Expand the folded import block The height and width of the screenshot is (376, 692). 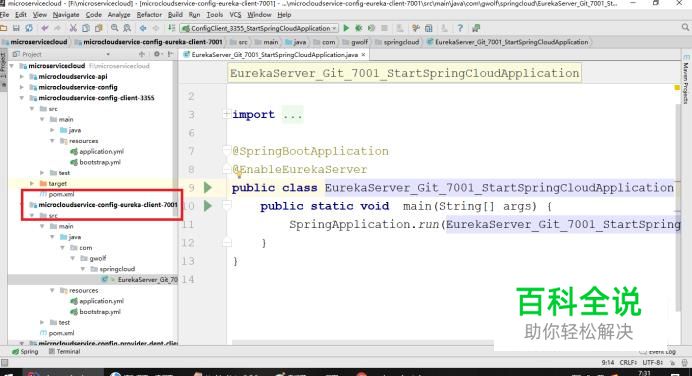click(226, 114)
